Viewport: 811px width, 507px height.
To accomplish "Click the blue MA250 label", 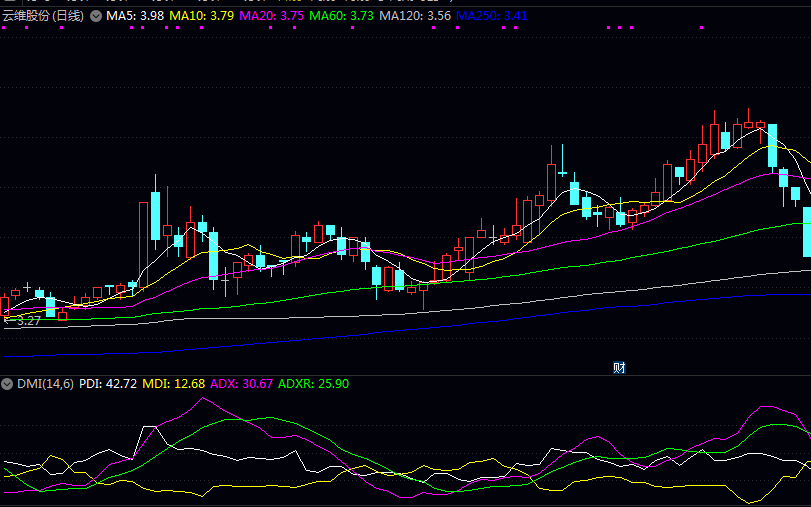I will click(x=491, y=16).
